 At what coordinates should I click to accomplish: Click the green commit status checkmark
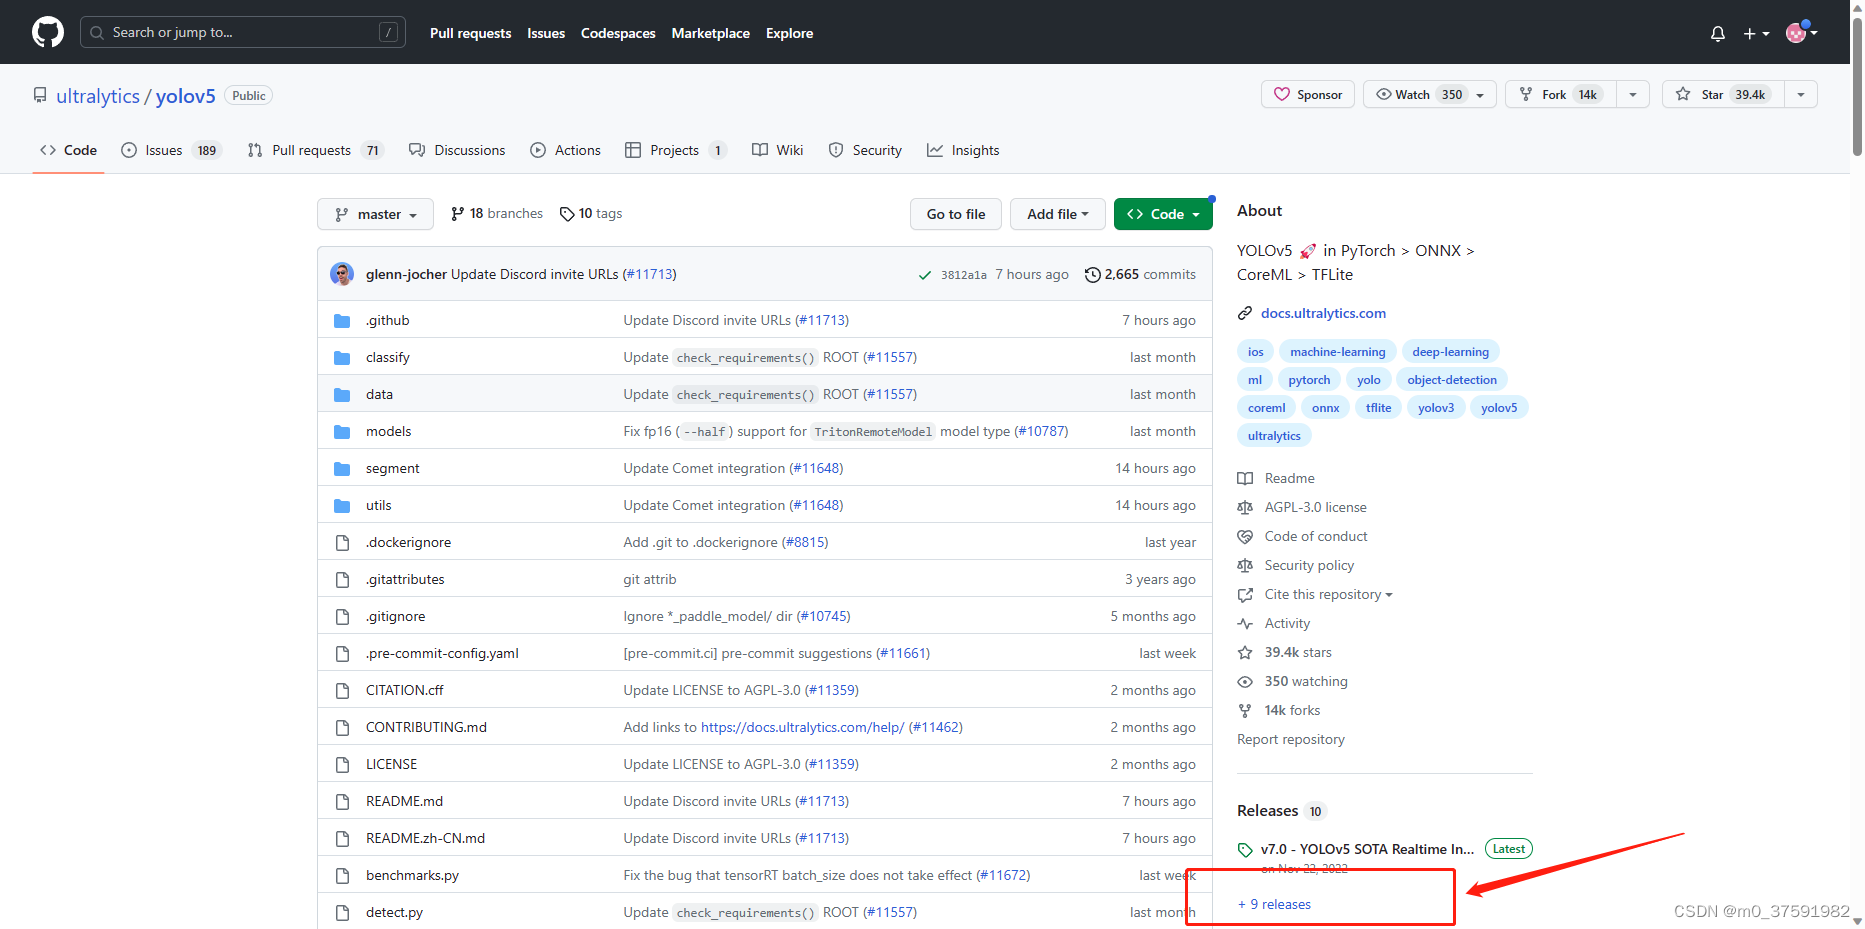point(925,275)
